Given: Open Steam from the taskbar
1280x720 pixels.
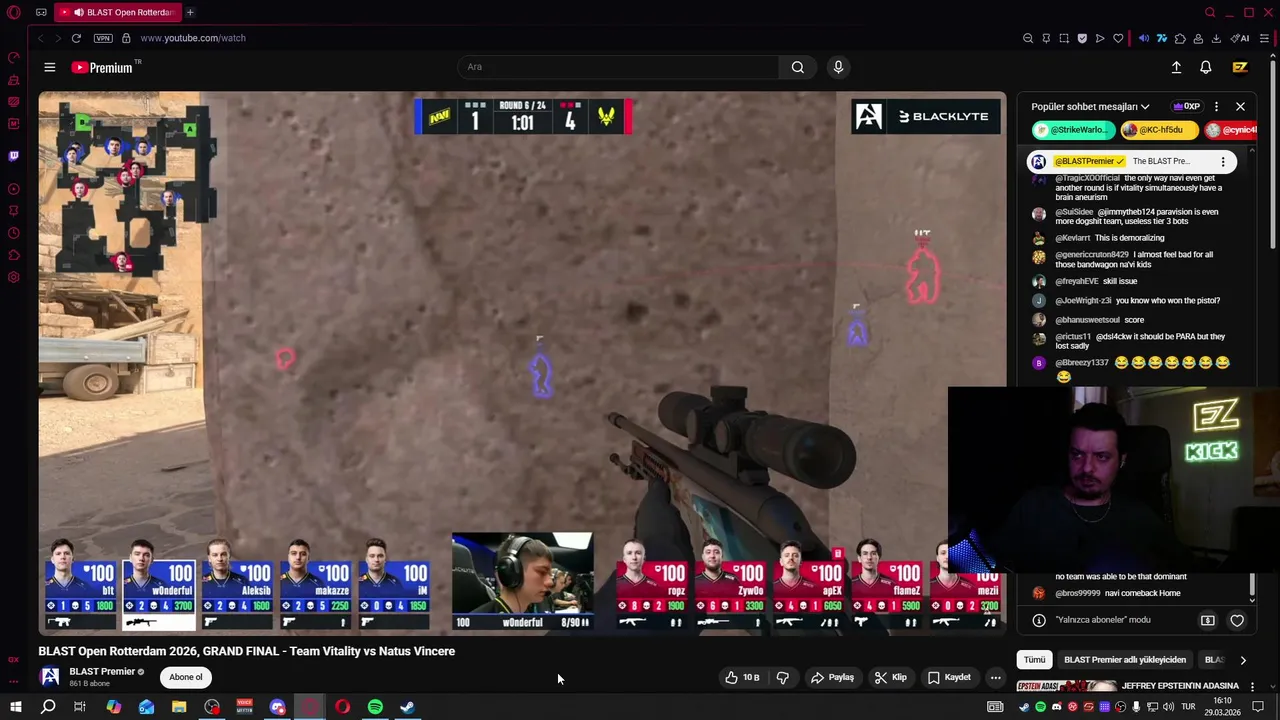Looking at the screenshot, I should pos(408,707).
